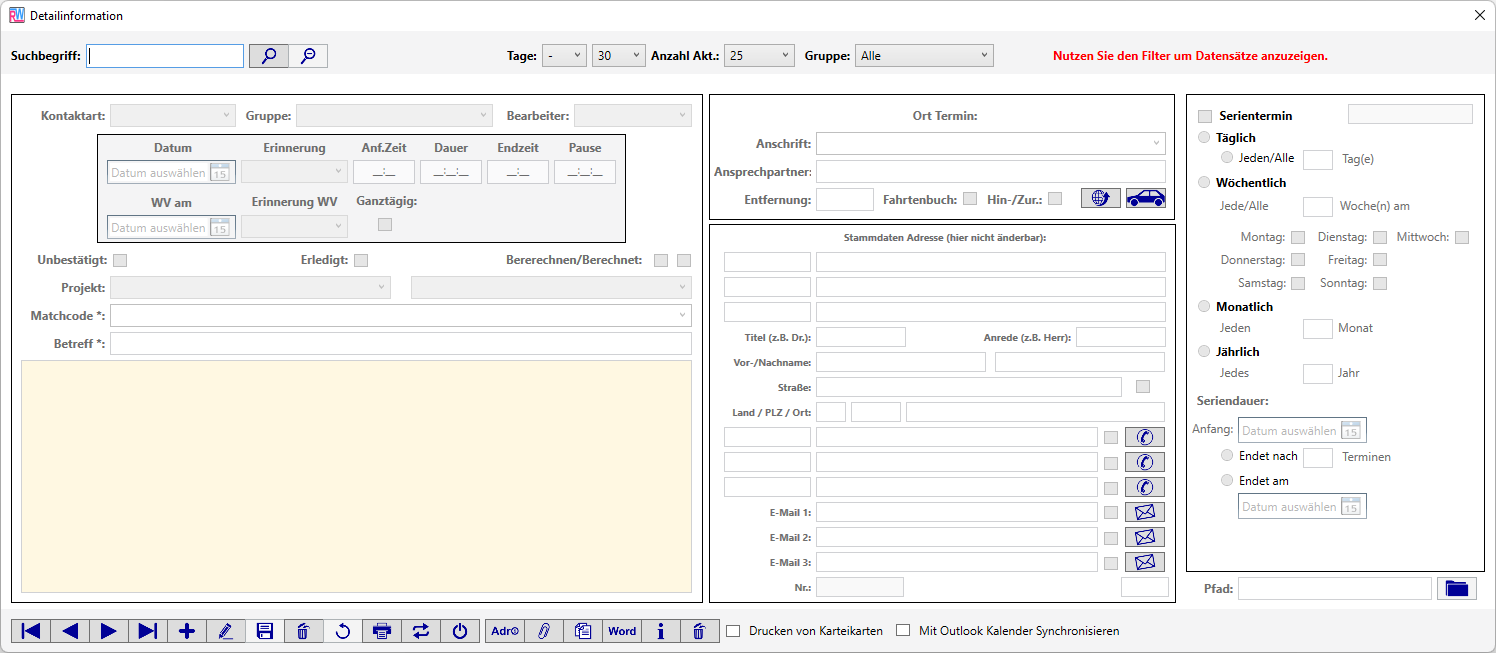The width and height of the screenshot is (1496, 653).
Task: Enable Mit Outlook Kalender Synchronisieren
Action: tap(903, 631)
